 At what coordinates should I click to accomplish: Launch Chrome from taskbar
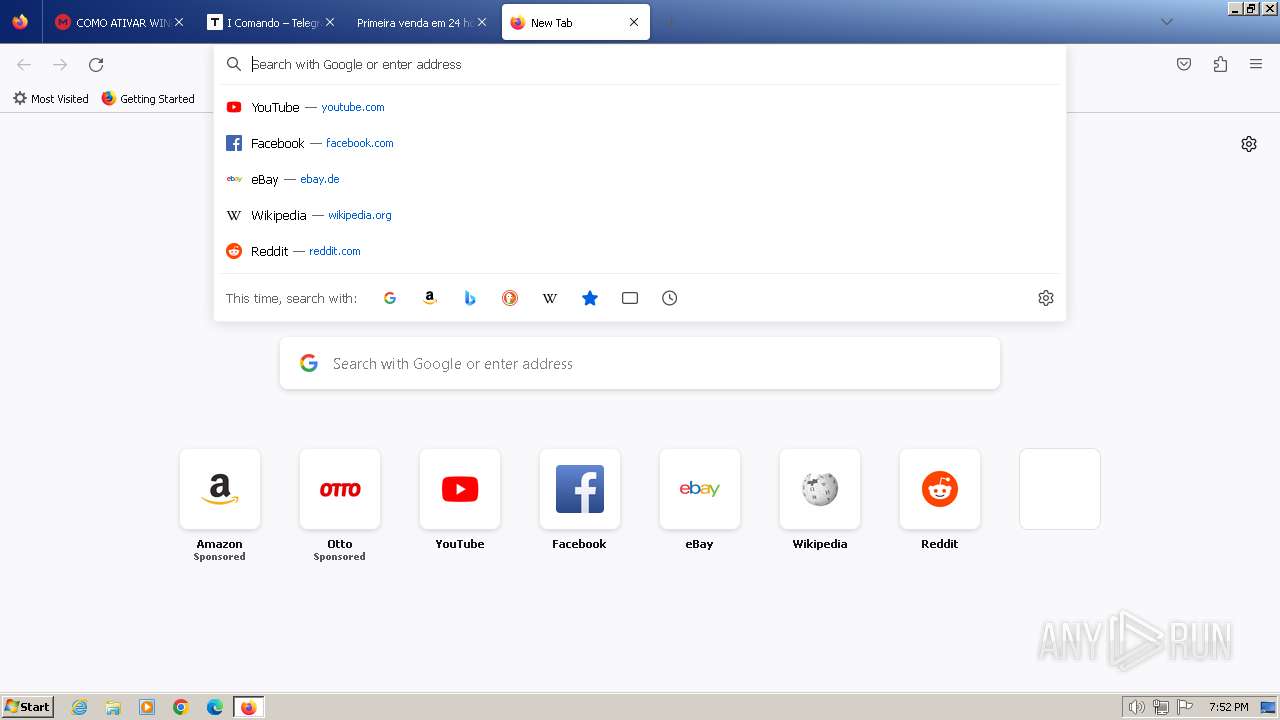[181, 707]
